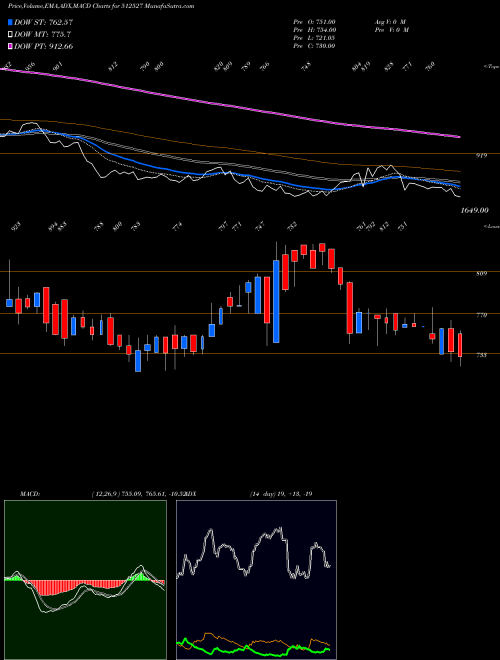The image size is (500, 660).
Task: Click the ADX '(14 day) 19, +18, -19' values
Action: pos(281,494)
